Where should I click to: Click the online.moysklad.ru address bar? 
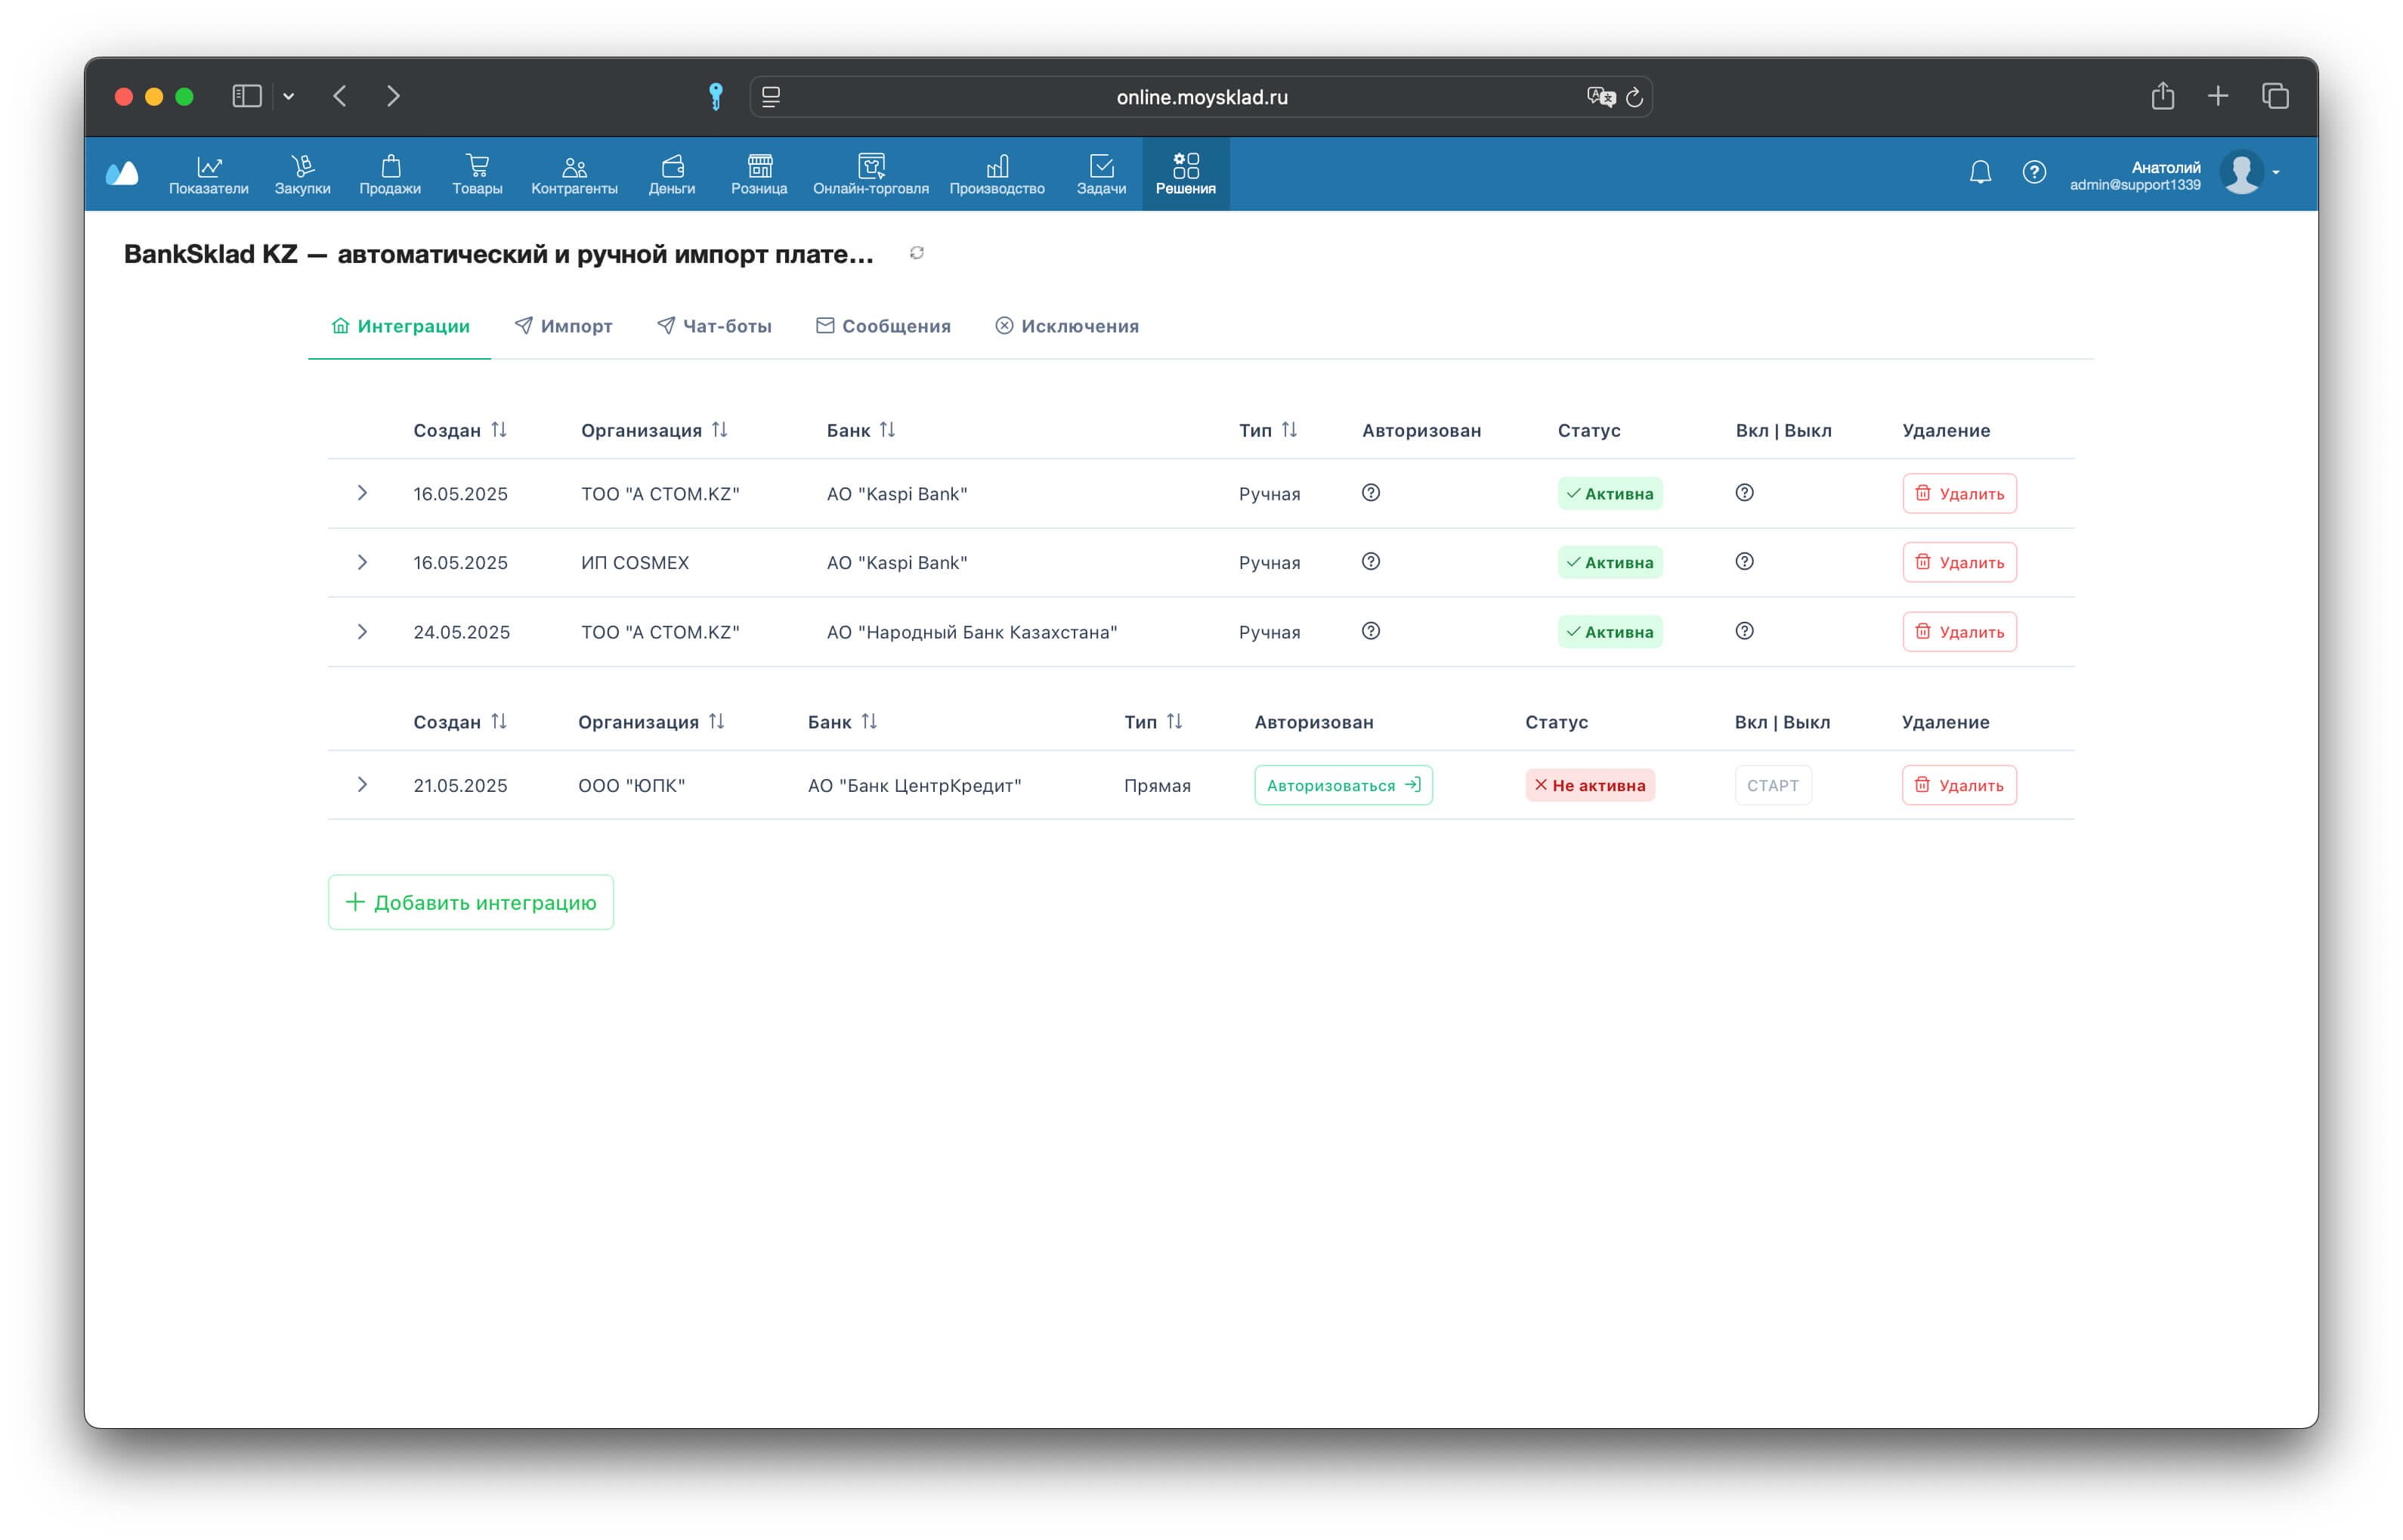coord(1201,97)
